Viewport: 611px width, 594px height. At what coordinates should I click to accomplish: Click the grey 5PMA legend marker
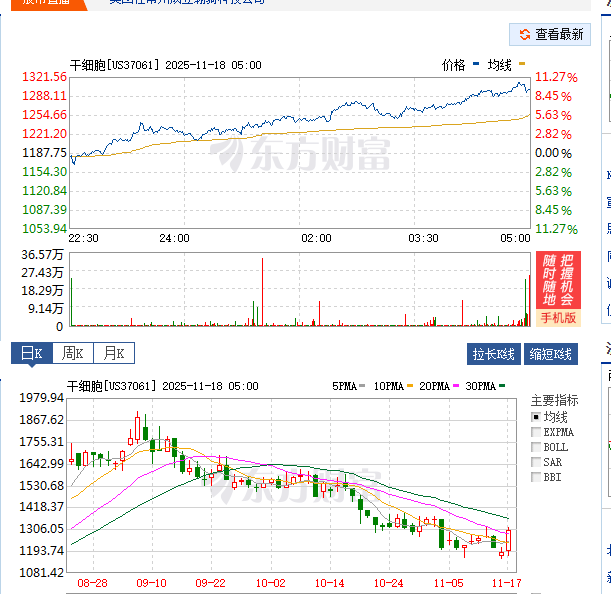click(x=362, y=386)
